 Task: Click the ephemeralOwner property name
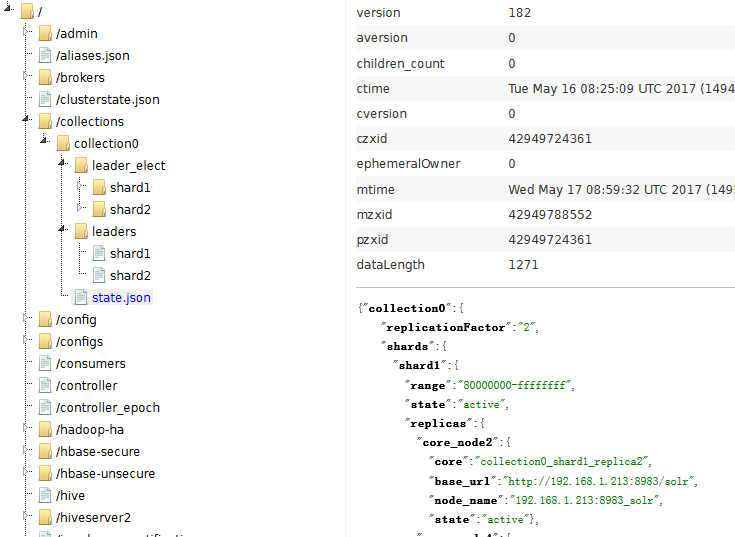click(408, 164)
